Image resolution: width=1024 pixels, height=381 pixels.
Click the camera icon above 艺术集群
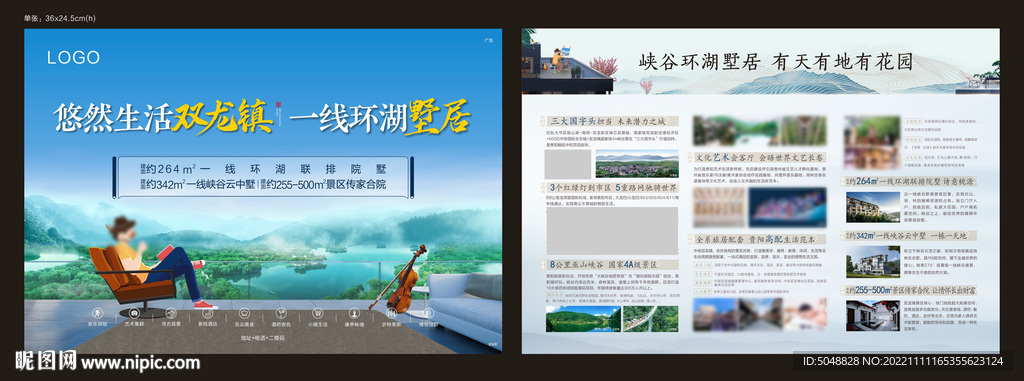134,313
